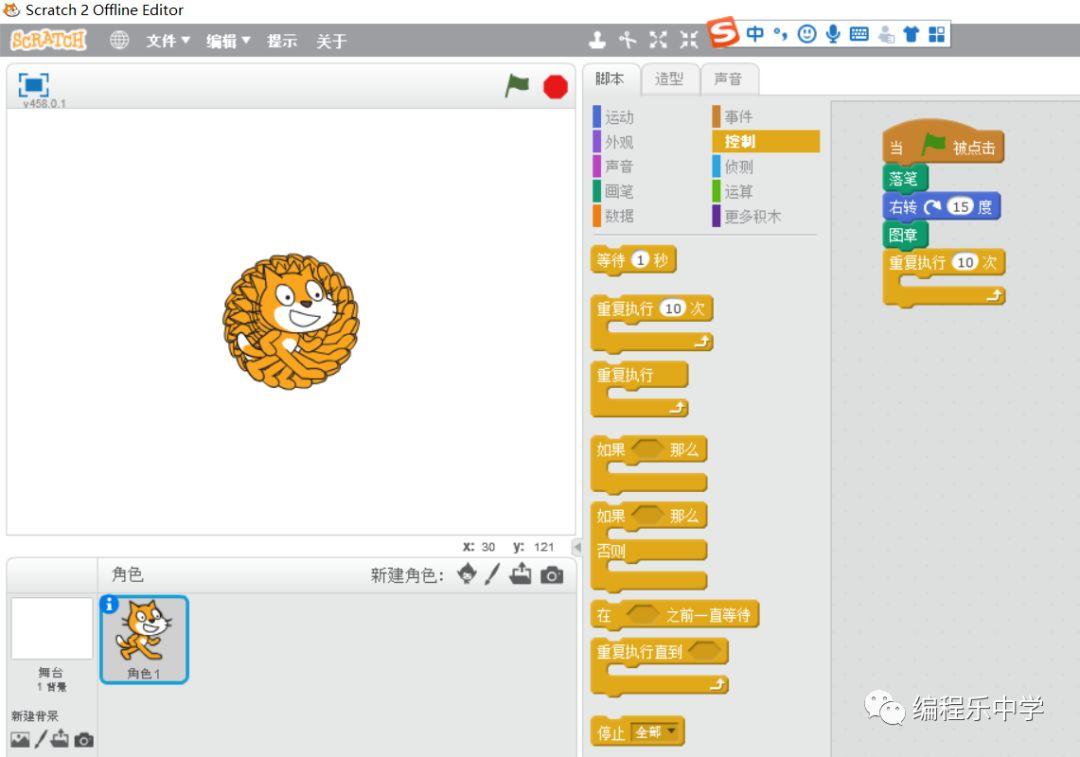Switch to the 脚本 scripts tab

pyautogui.click(x=610, y=79)
